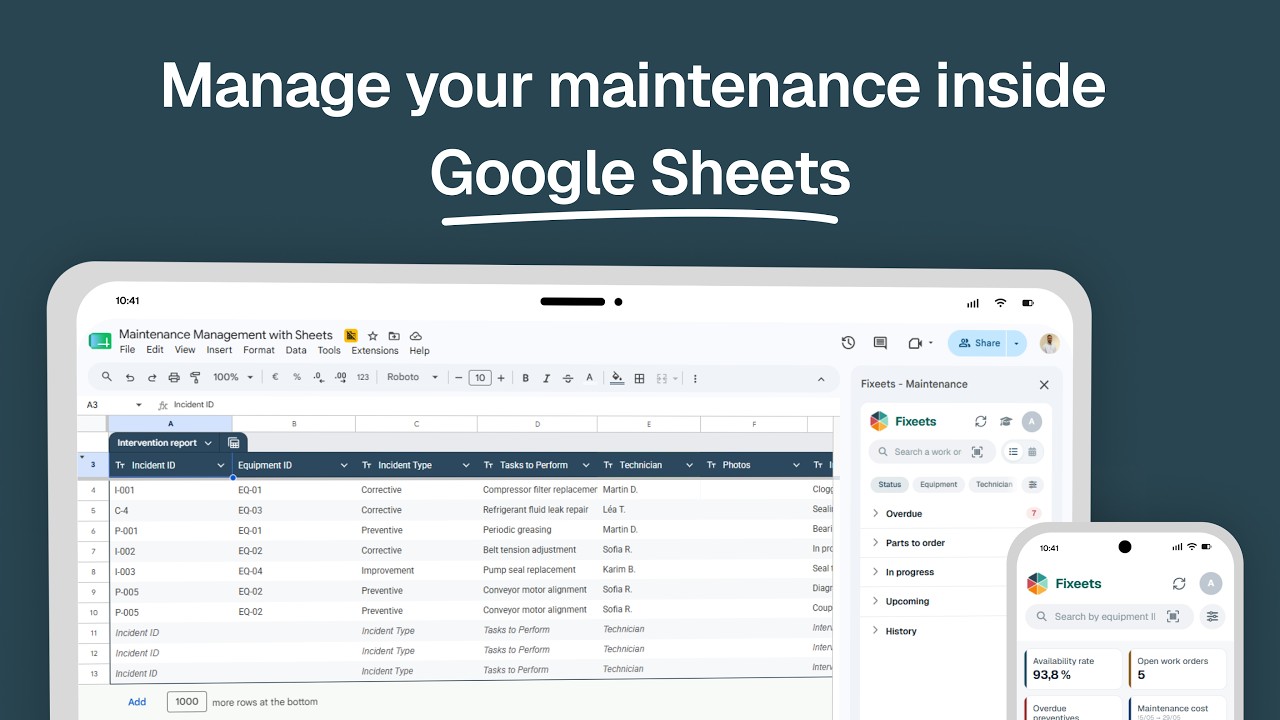Switch the Fixeets sidebar to list view
The width and height of the screenshot is (1280, 720).
(x=1013, y=452)
